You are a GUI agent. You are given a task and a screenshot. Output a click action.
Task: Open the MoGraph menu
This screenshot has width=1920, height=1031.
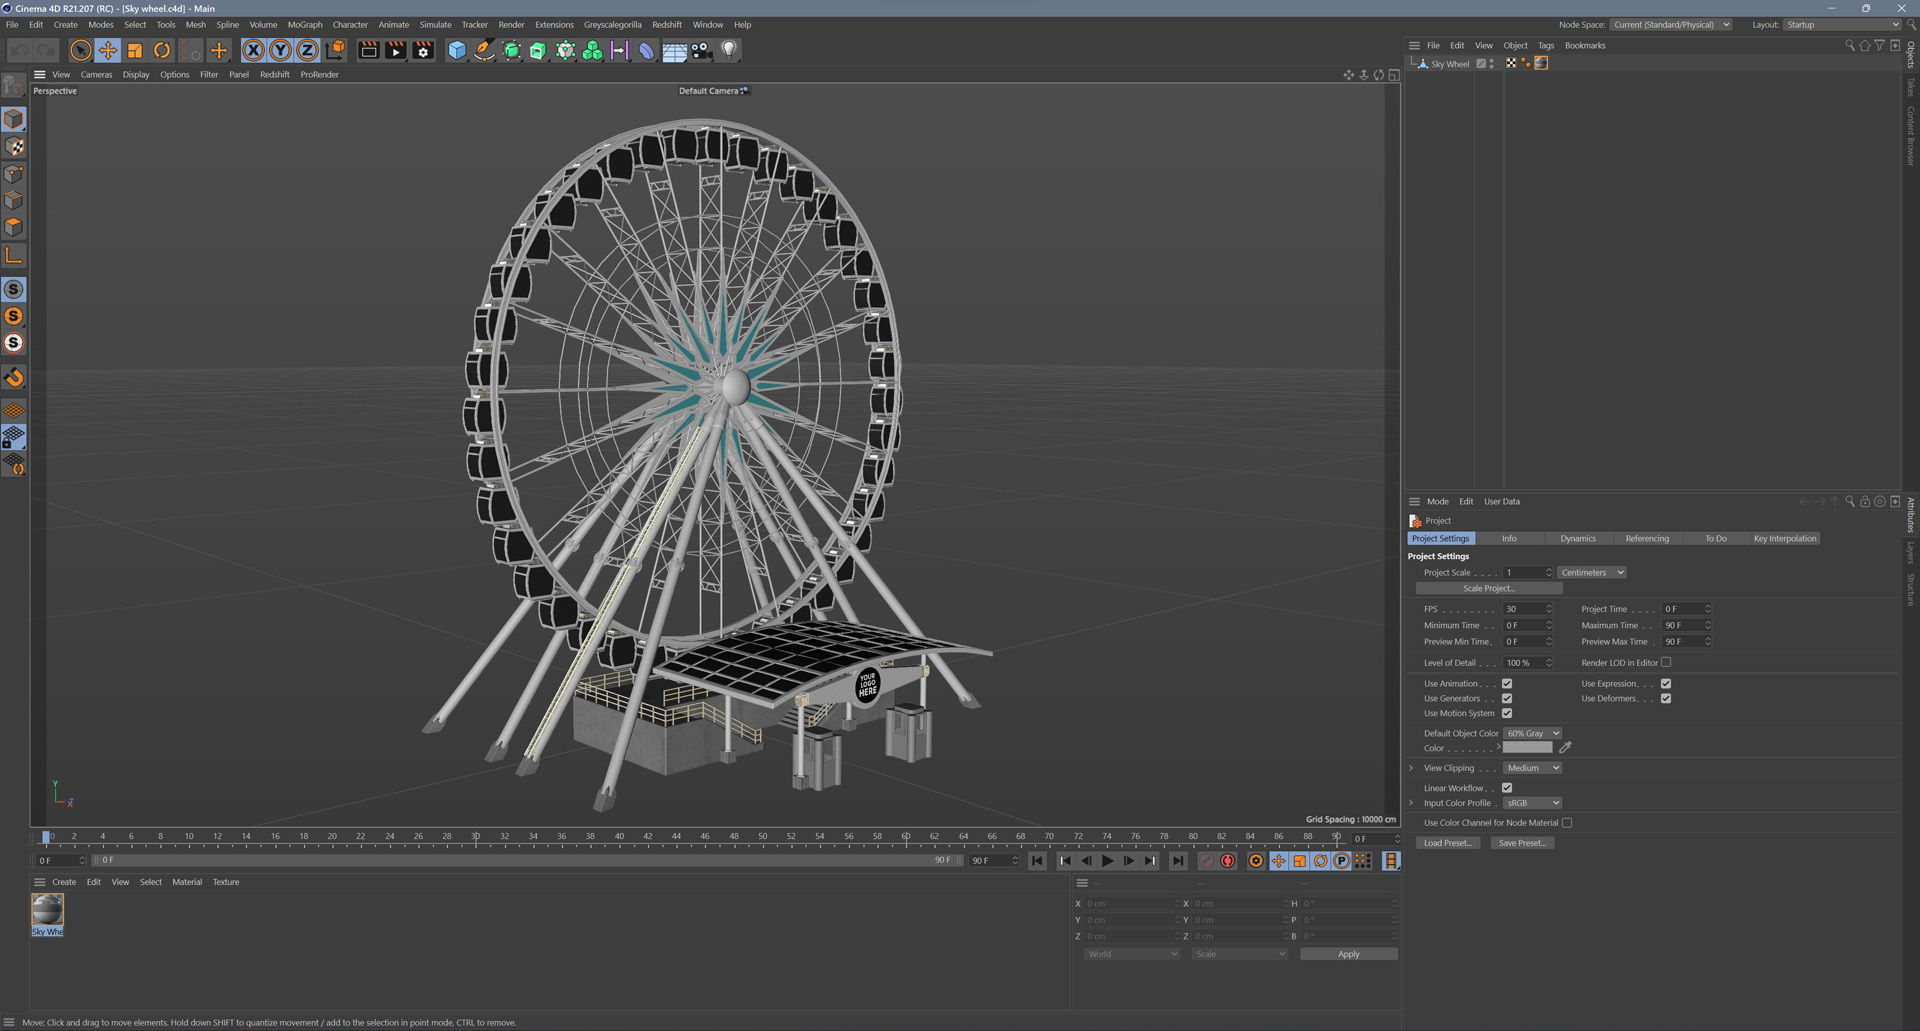[x=305, y=25]
